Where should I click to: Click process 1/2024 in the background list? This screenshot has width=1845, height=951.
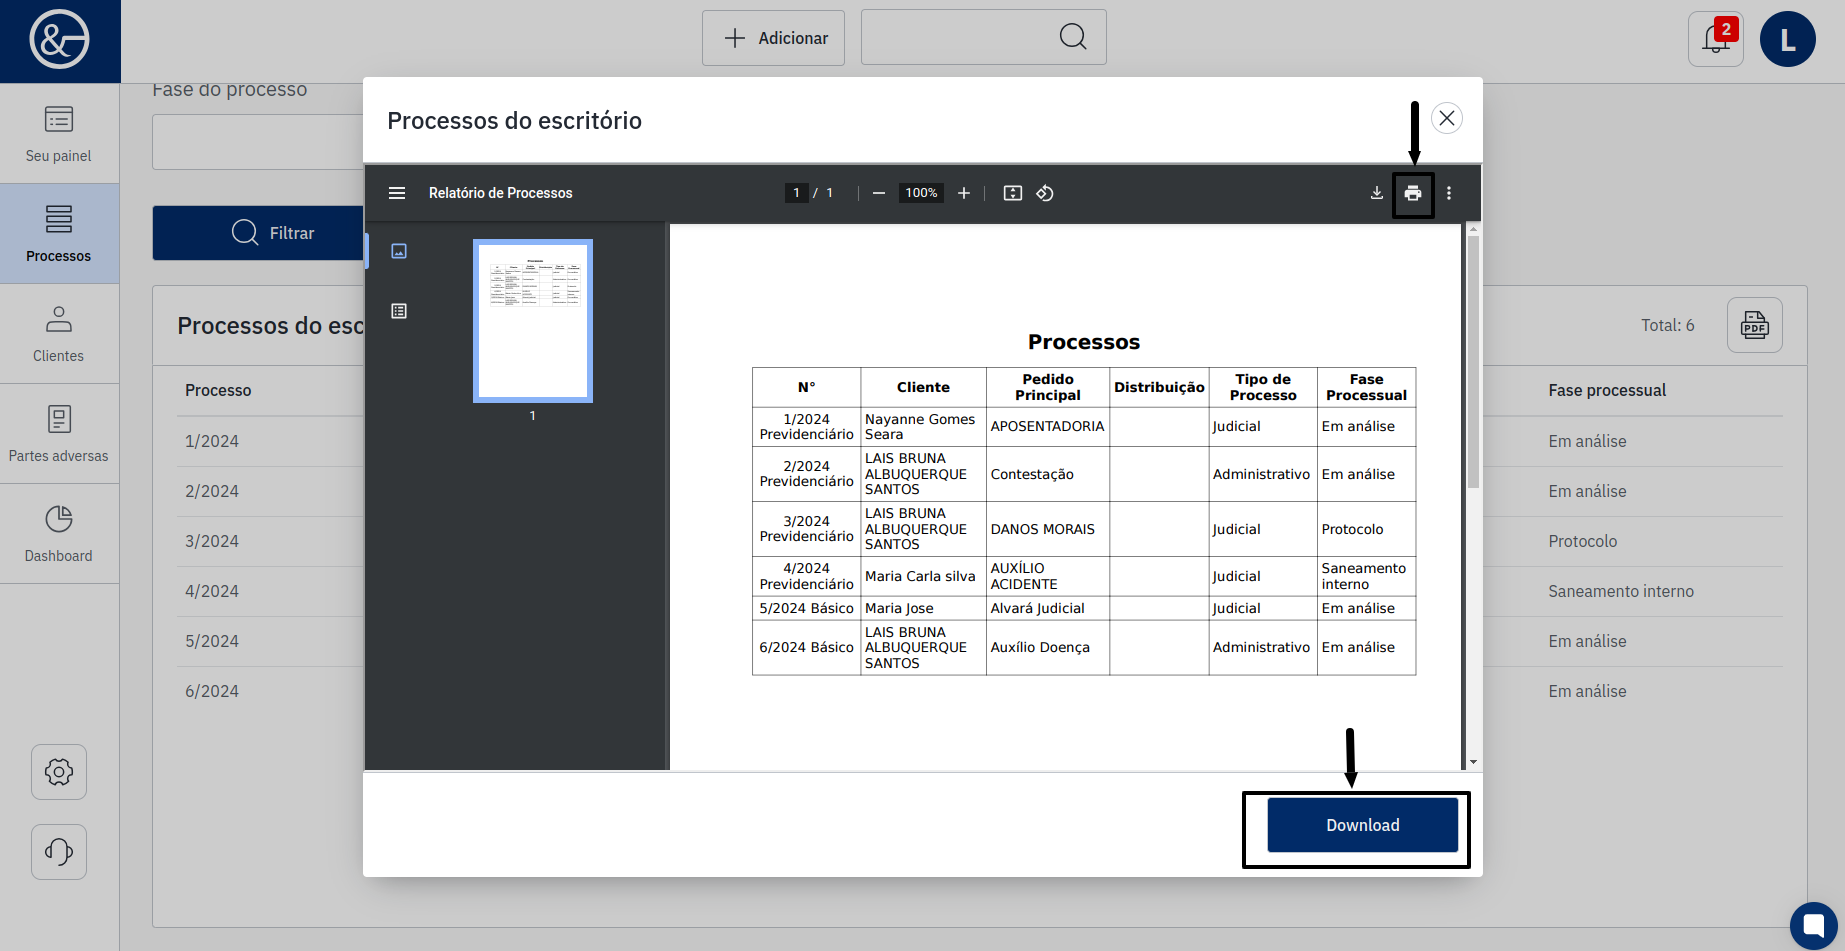tap(212, 441)
